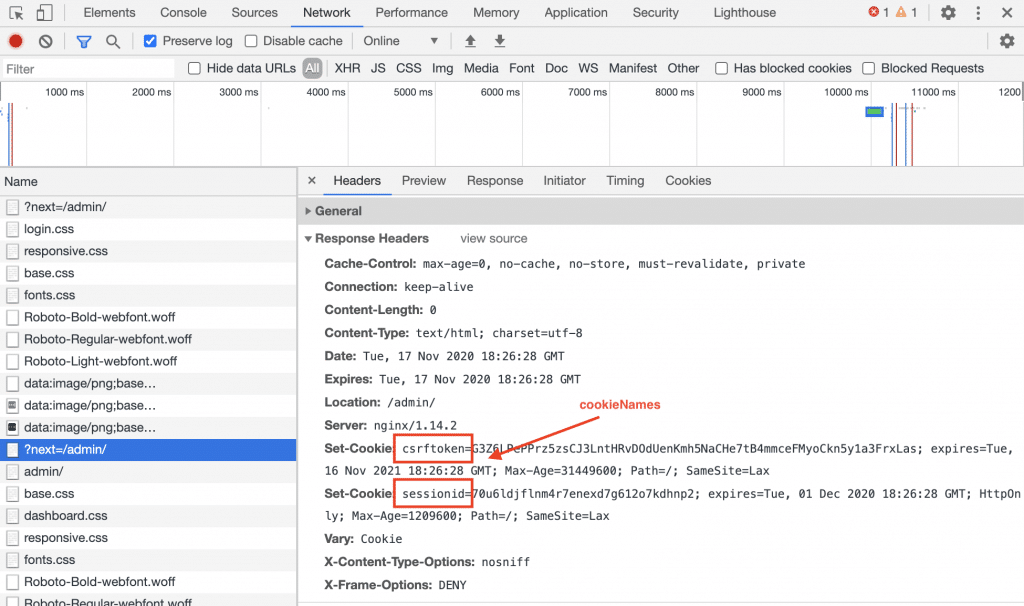1024x606 pixels.
Task: Open the Lighthouse tab
Action: coord(744,12)
